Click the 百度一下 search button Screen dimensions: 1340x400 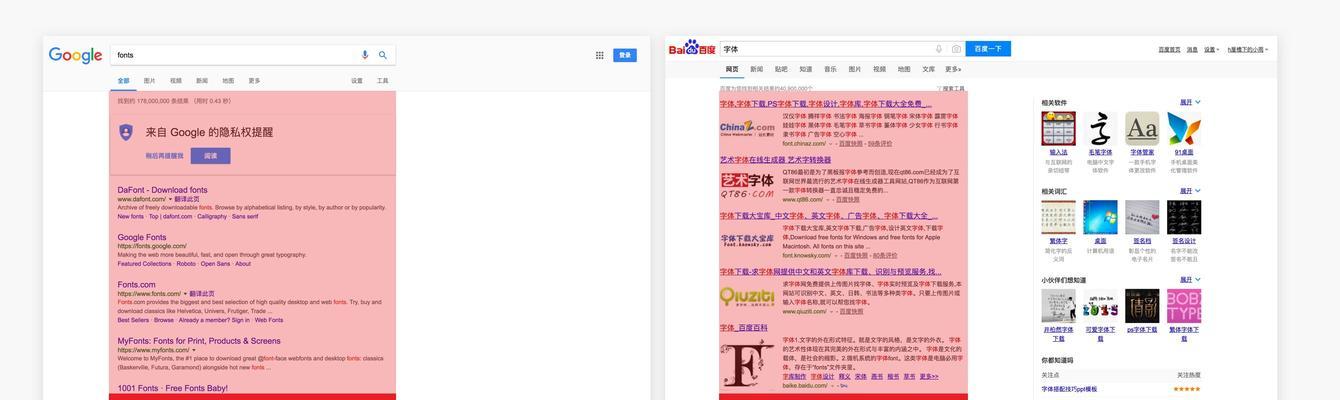click(x=988, y=48)
